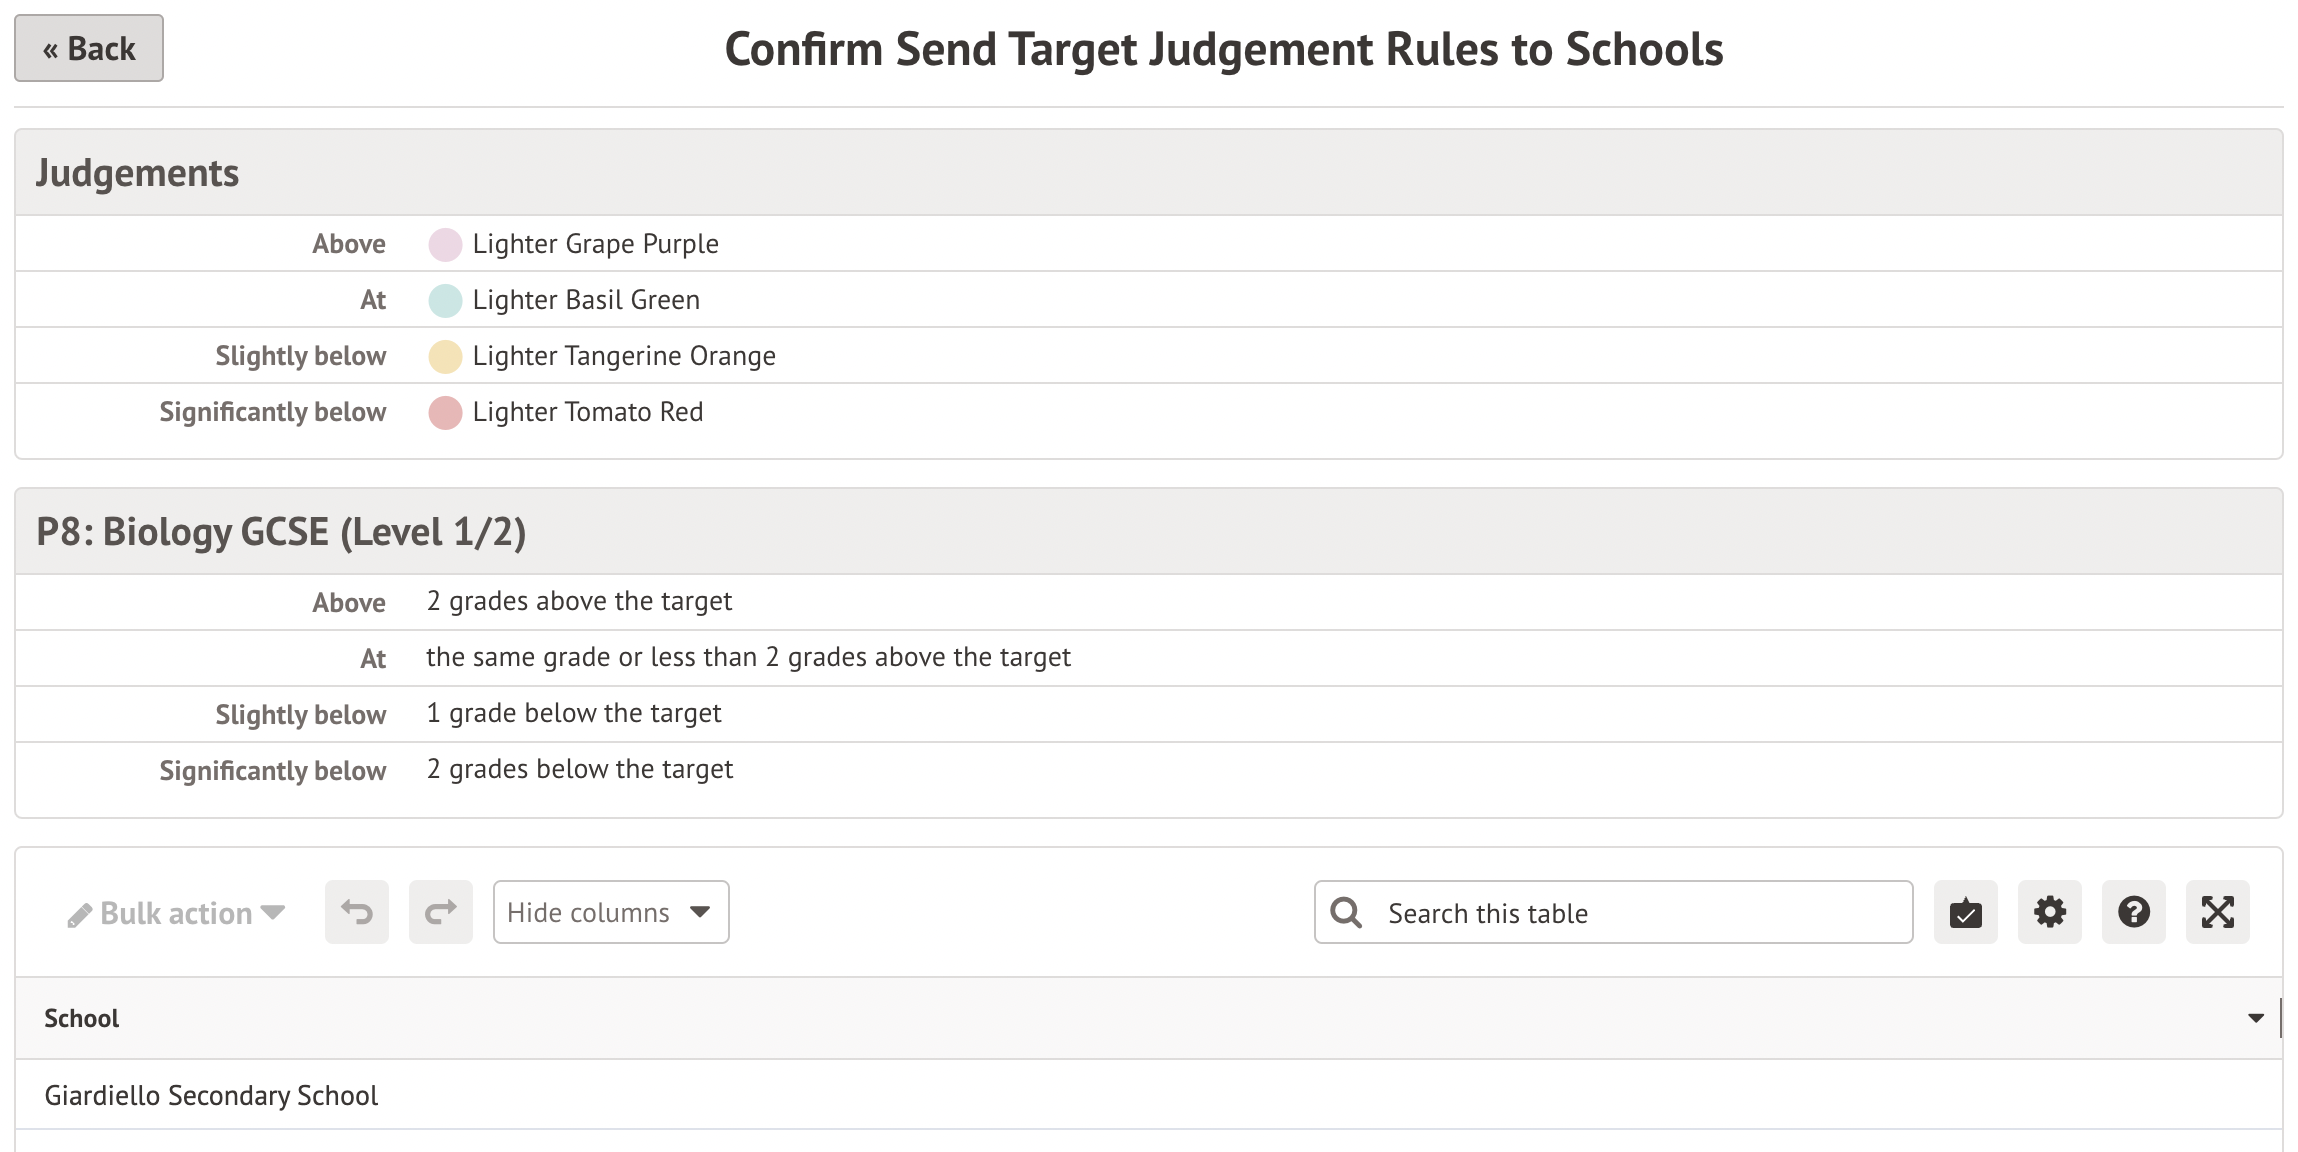This screenshot has height=1152, width=2298.
Task: Click the P8: Biology GCSE panel heading
Action: point(281,532)
